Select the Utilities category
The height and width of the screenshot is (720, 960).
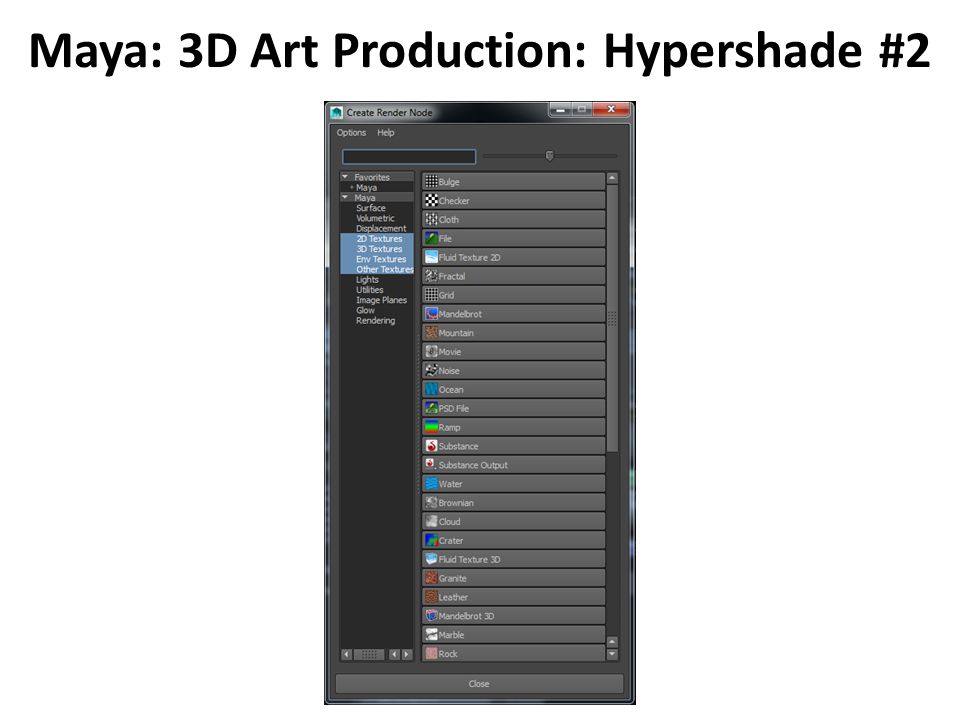pos(370,290)
